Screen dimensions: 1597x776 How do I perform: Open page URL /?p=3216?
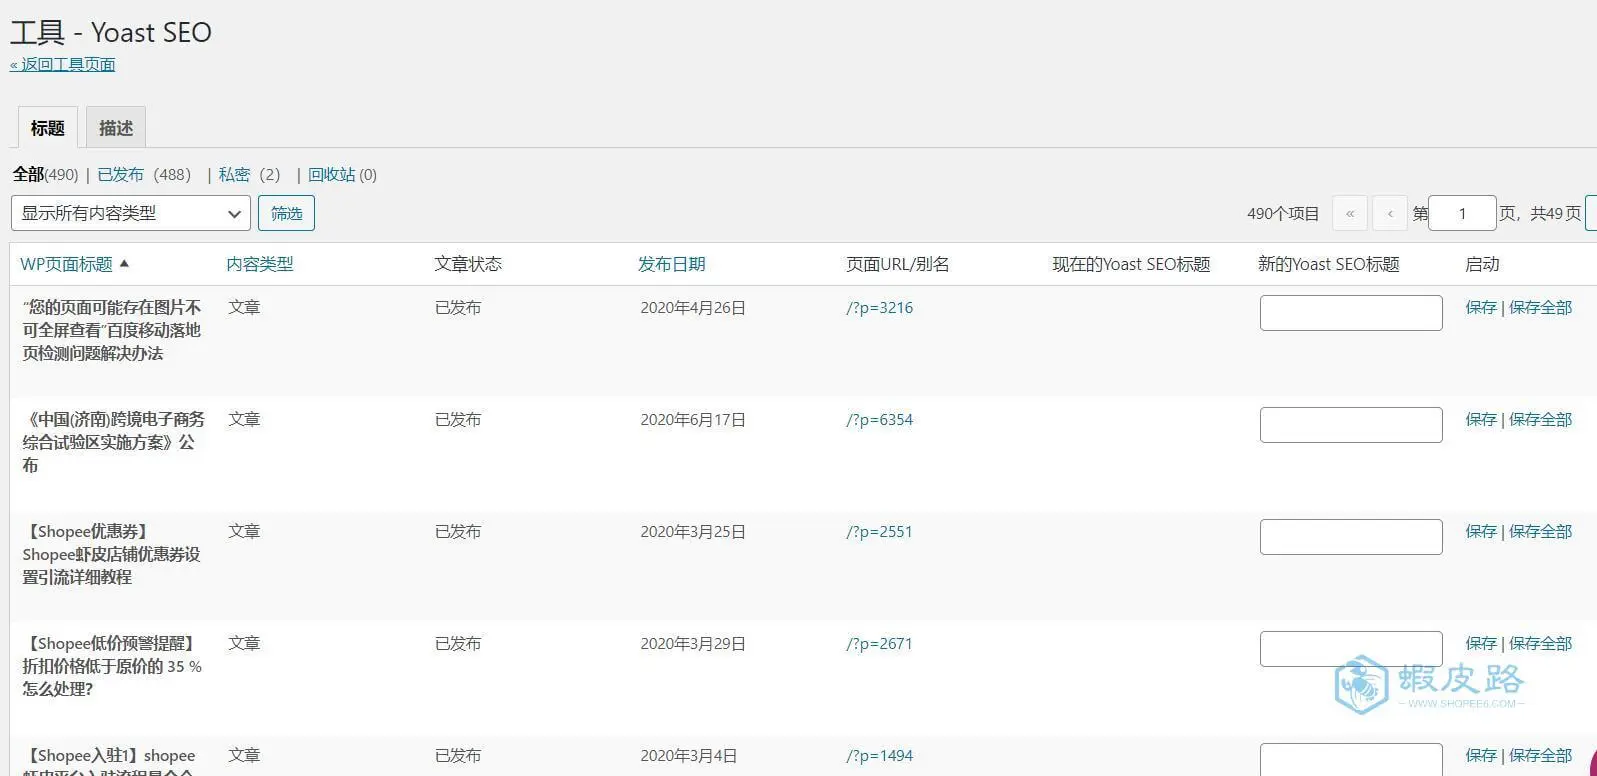pos(879,308)
